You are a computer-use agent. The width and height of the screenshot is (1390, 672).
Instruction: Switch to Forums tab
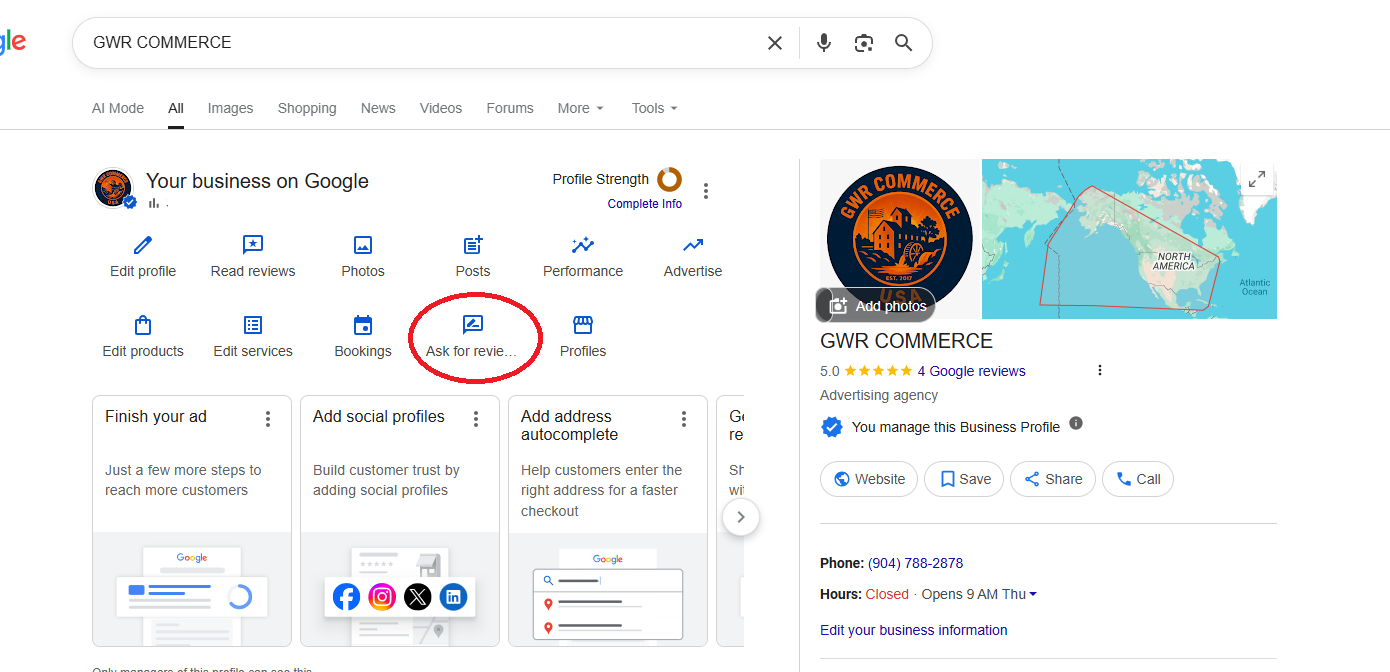pyautogui.click(x=510, y=108)
